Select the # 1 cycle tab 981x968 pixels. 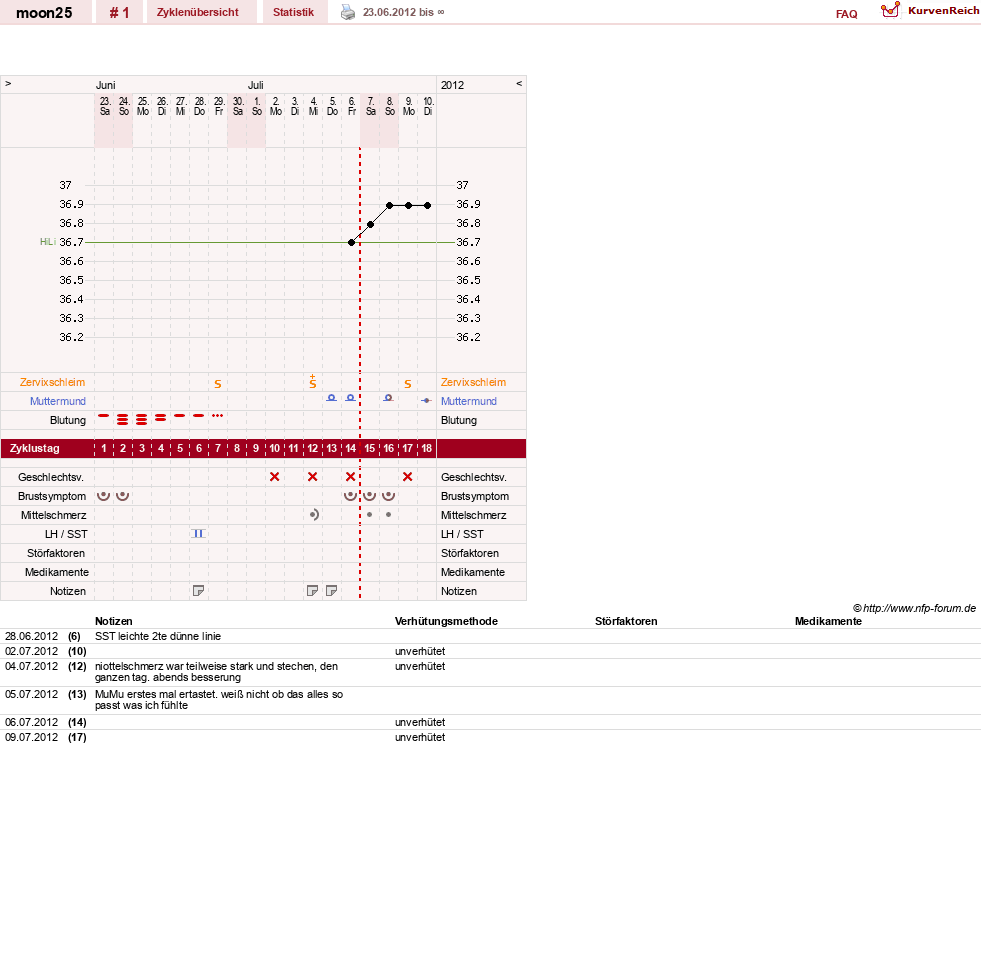pos(119,12)
